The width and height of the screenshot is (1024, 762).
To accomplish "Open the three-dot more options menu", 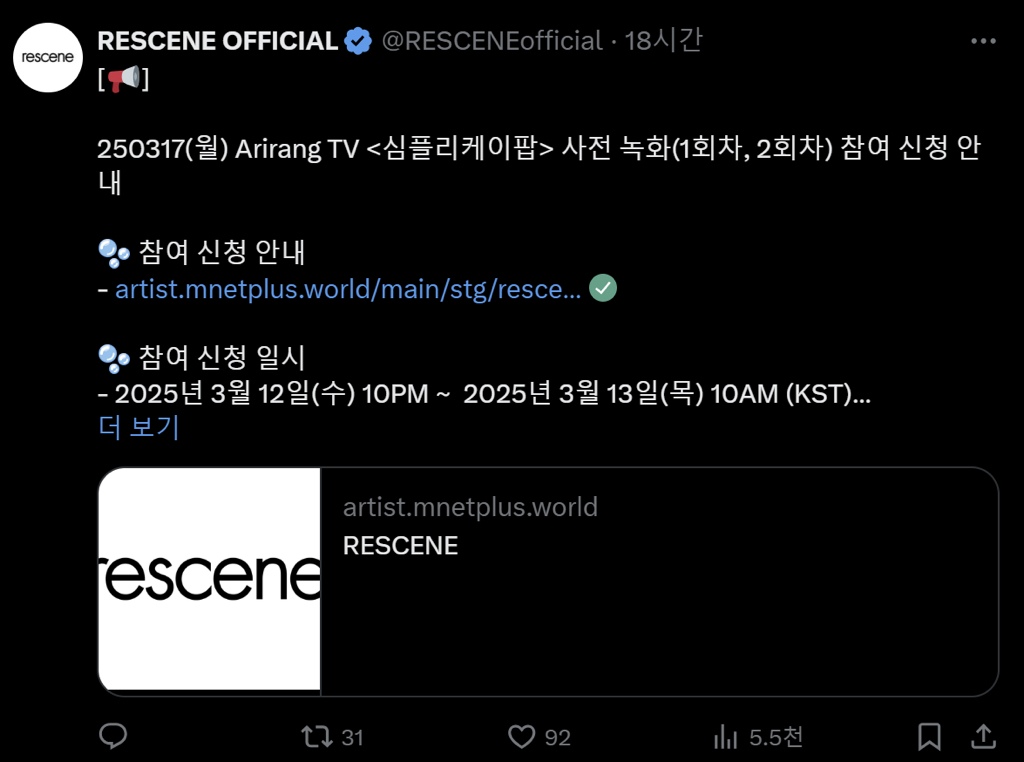I will [x=983, y=41].
